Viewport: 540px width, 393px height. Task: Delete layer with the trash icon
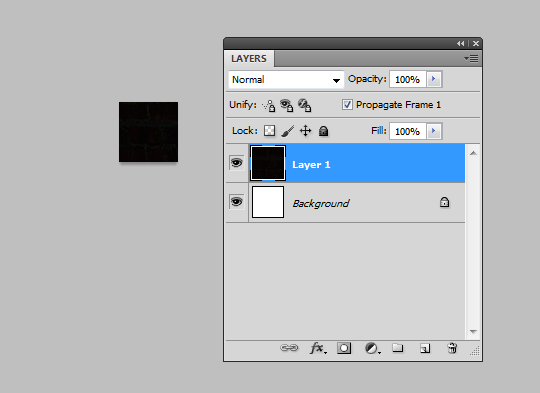[x=452, y=348]
